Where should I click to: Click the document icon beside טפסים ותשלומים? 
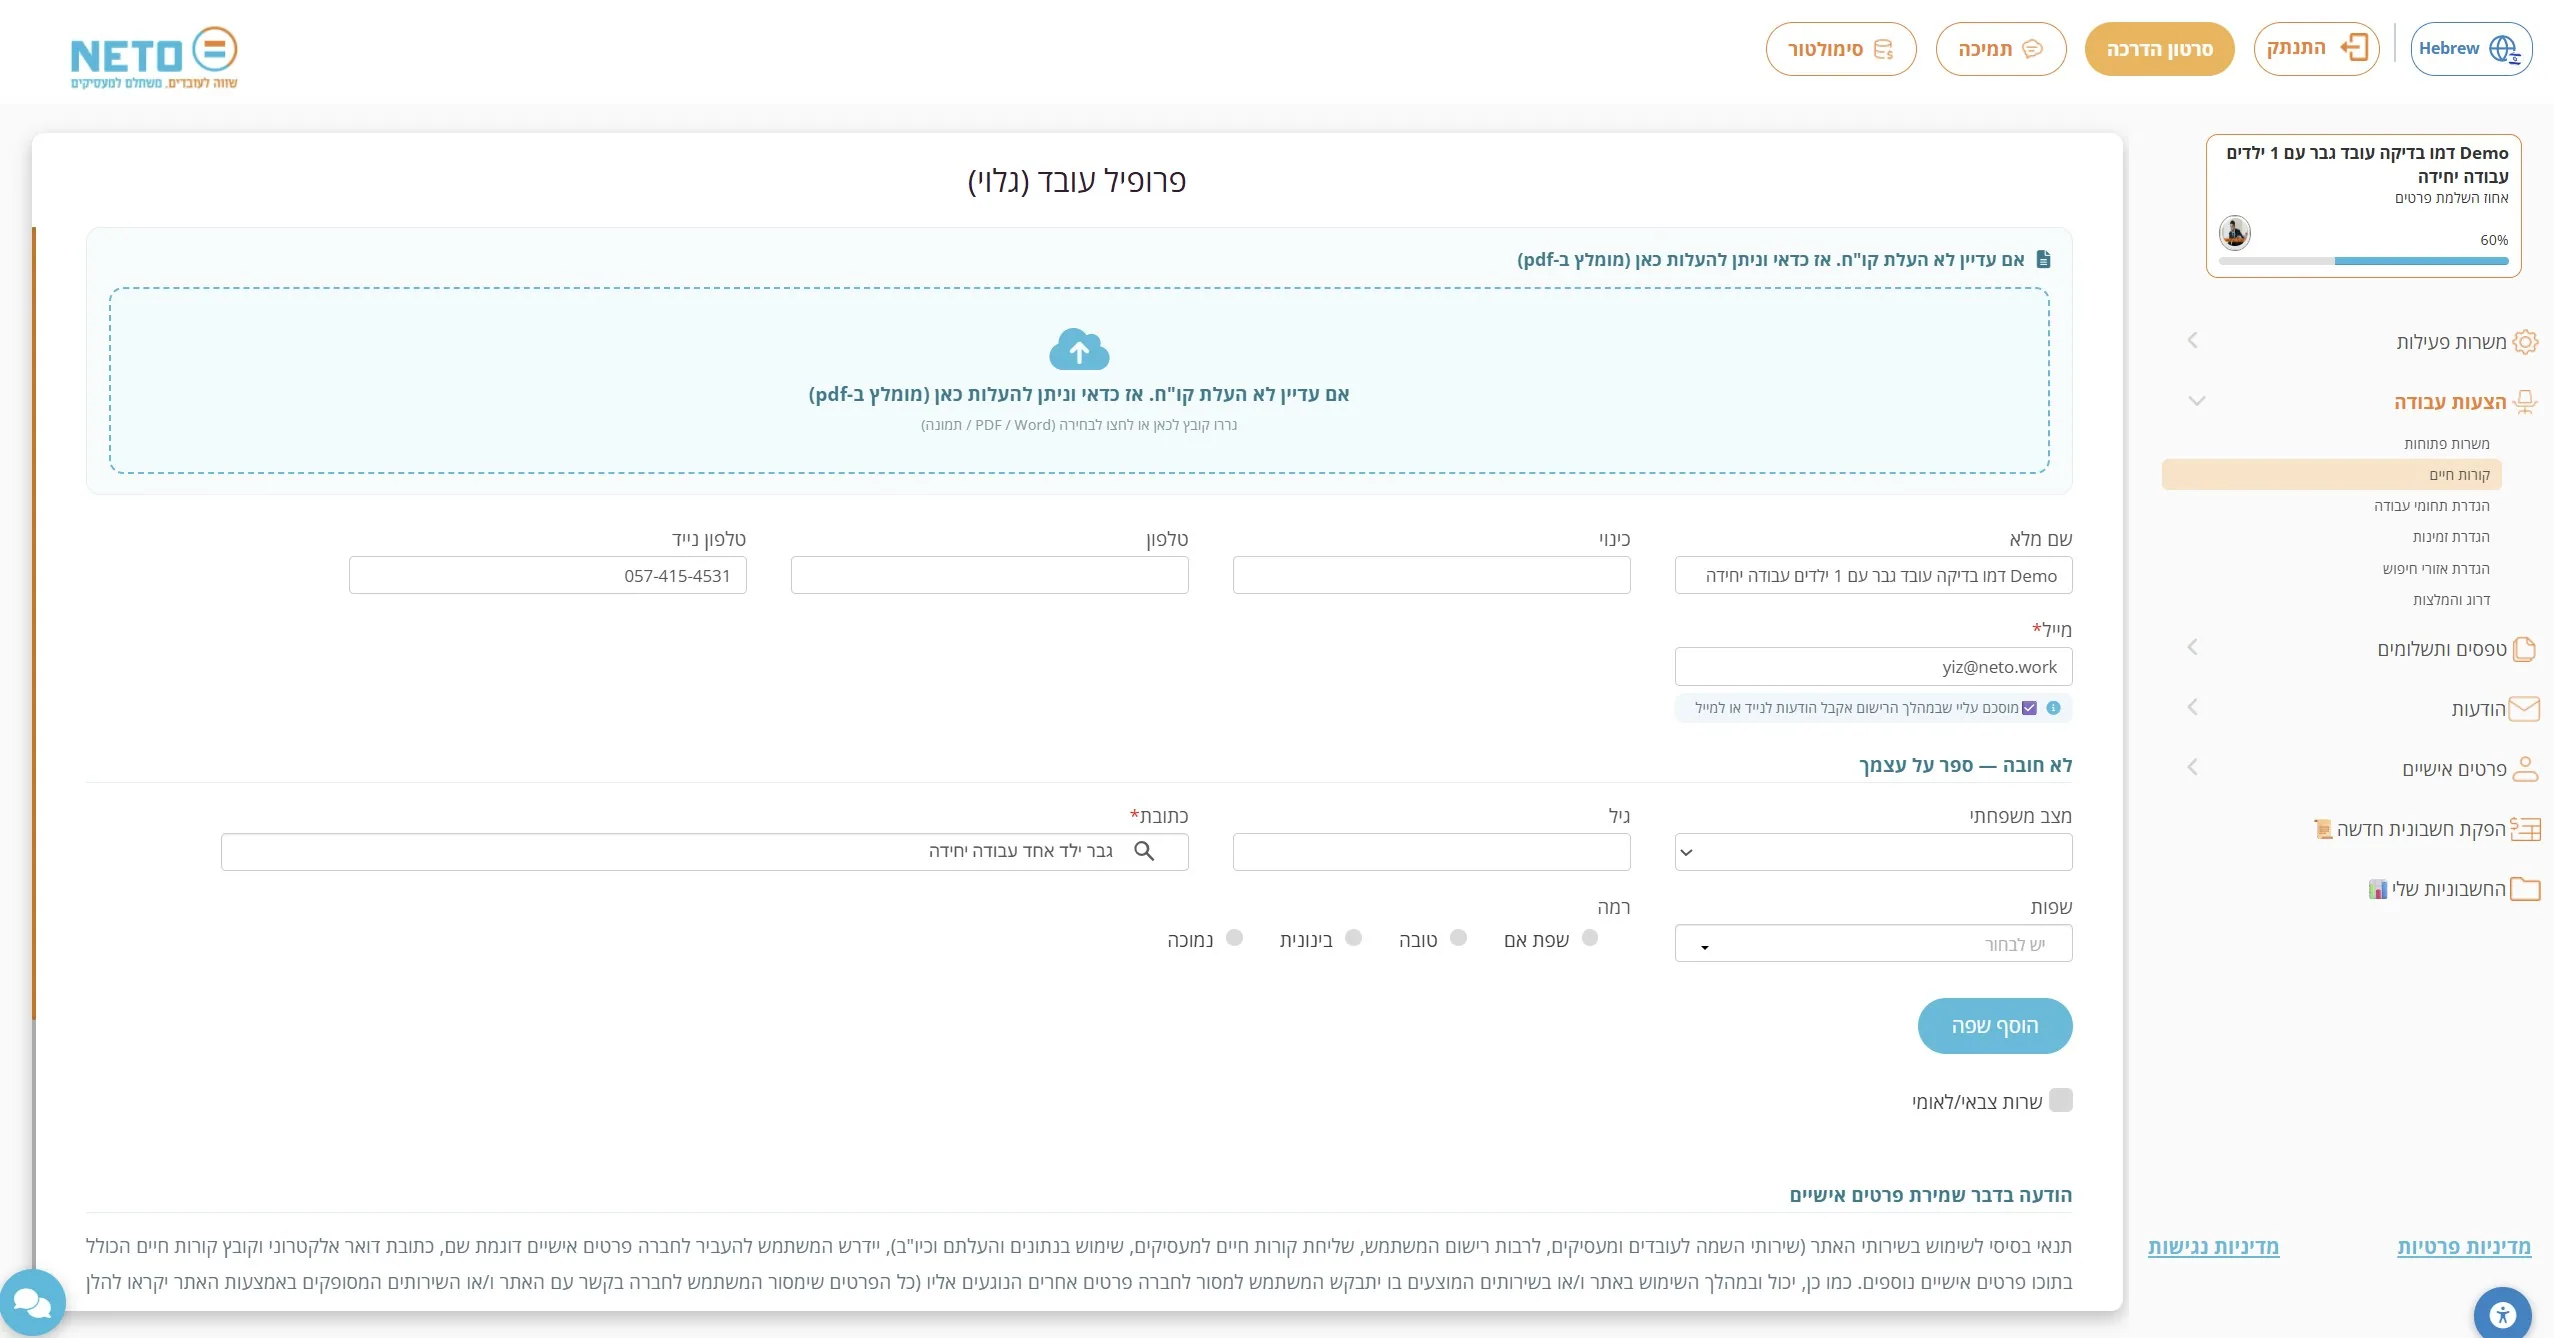pyautogui.click(x=2526, y=649)
